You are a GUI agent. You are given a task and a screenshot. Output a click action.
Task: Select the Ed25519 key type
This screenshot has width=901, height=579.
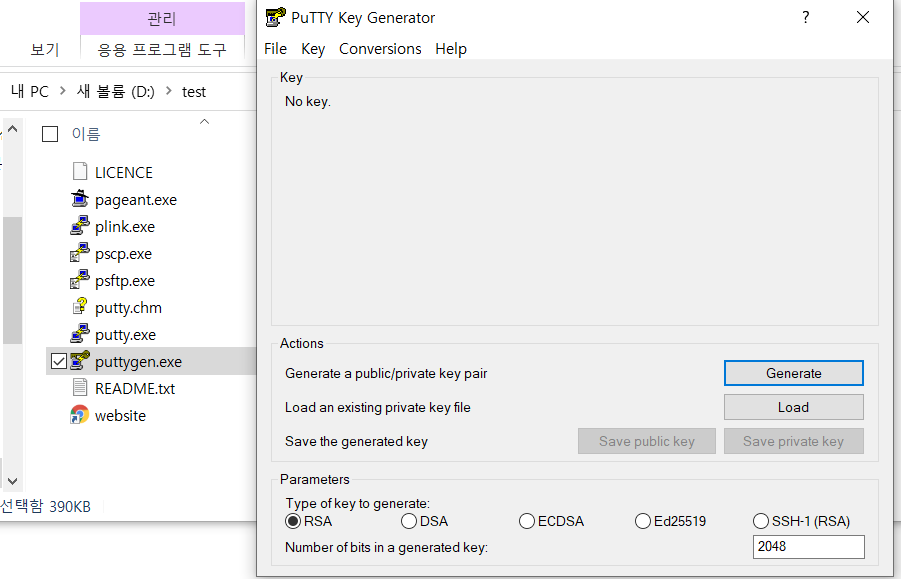point(642,521)
